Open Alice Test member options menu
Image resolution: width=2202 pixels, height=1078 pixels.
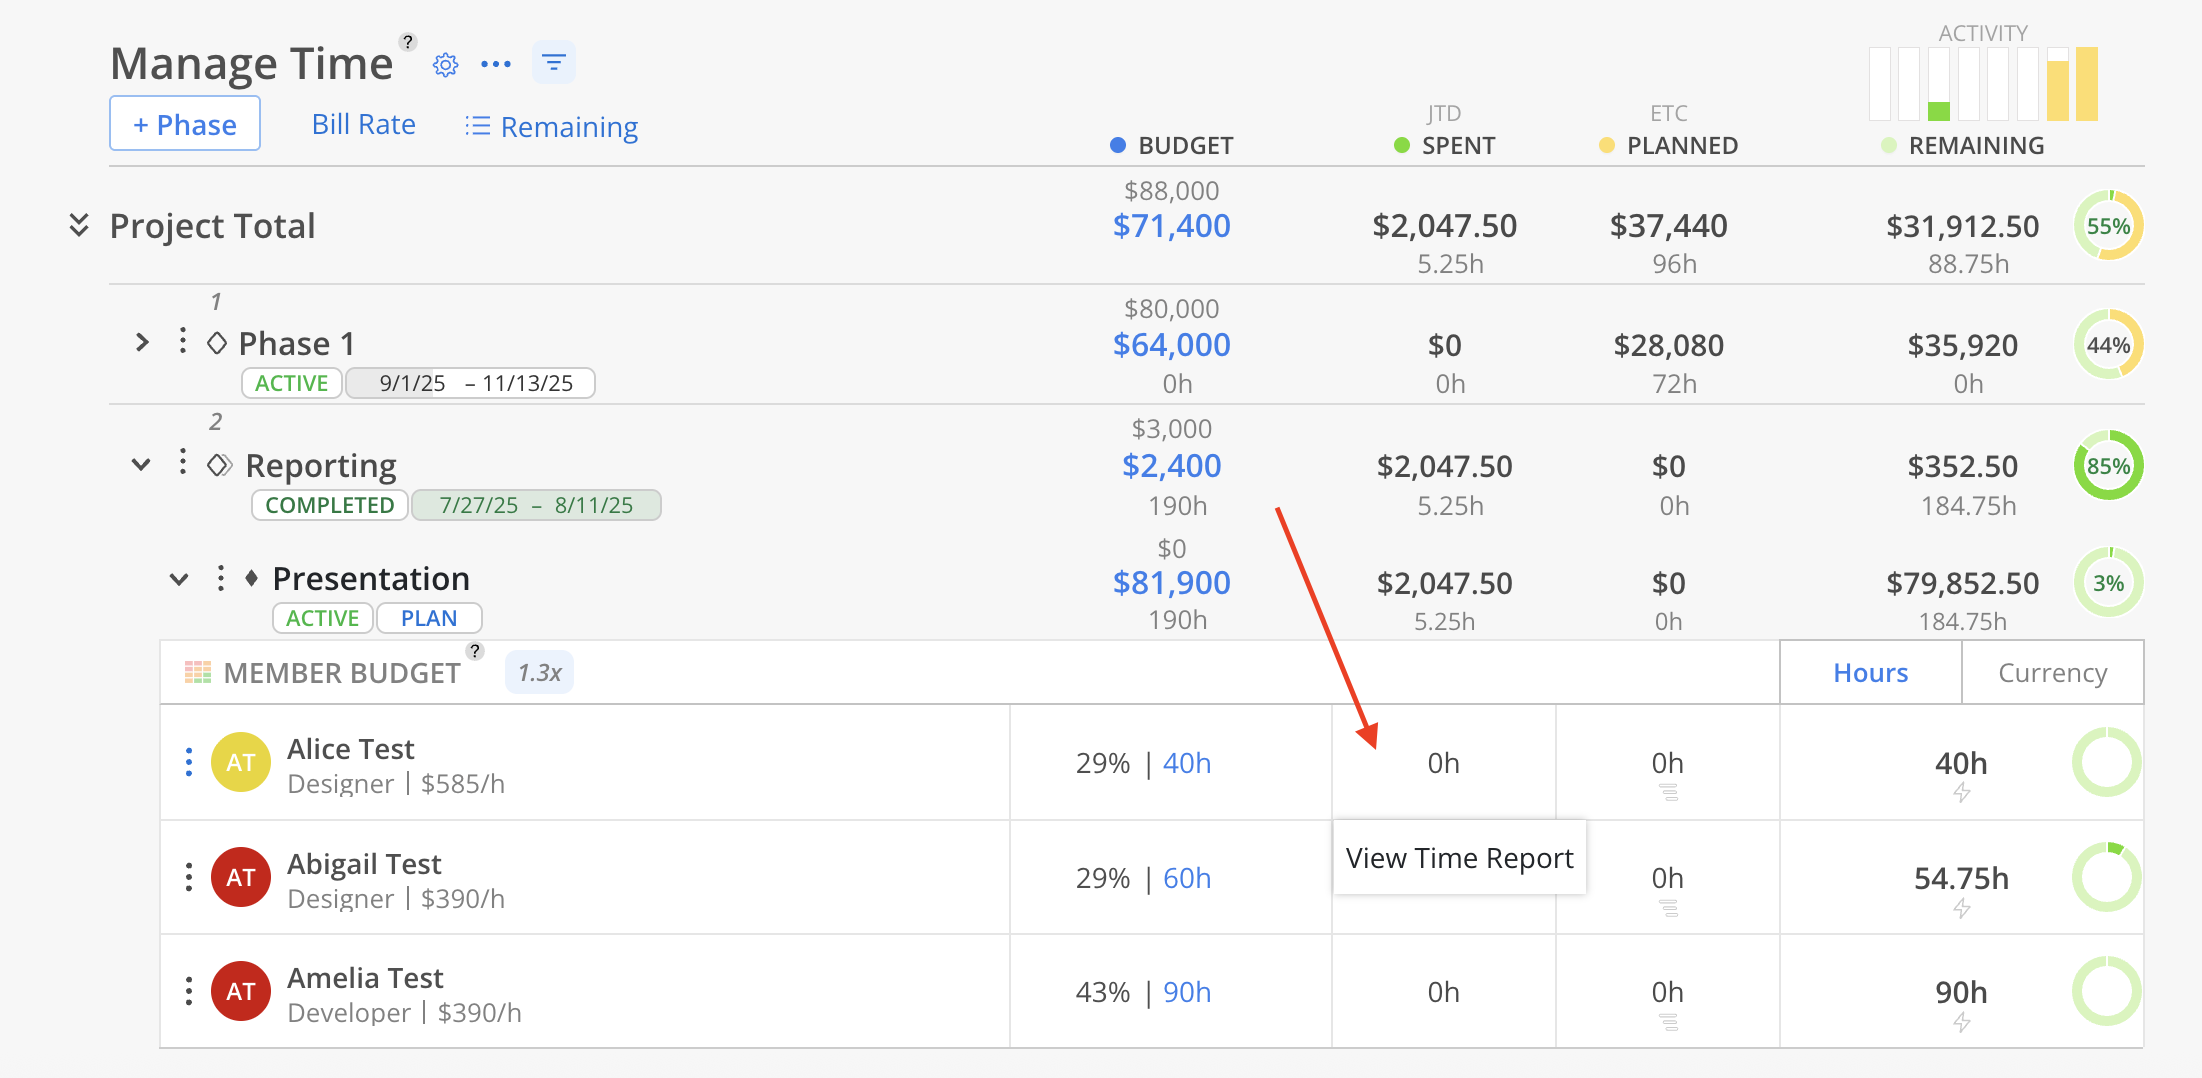[189, 762]
